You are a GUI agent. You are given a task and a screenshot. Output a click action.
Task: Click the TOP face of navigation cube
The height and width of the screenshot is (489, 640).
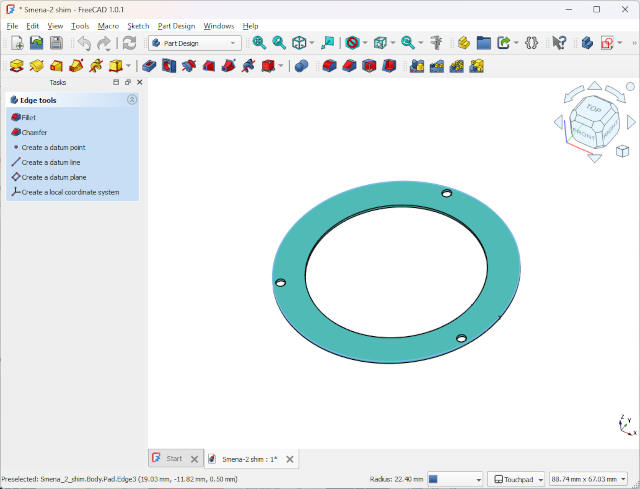(594, 108)
